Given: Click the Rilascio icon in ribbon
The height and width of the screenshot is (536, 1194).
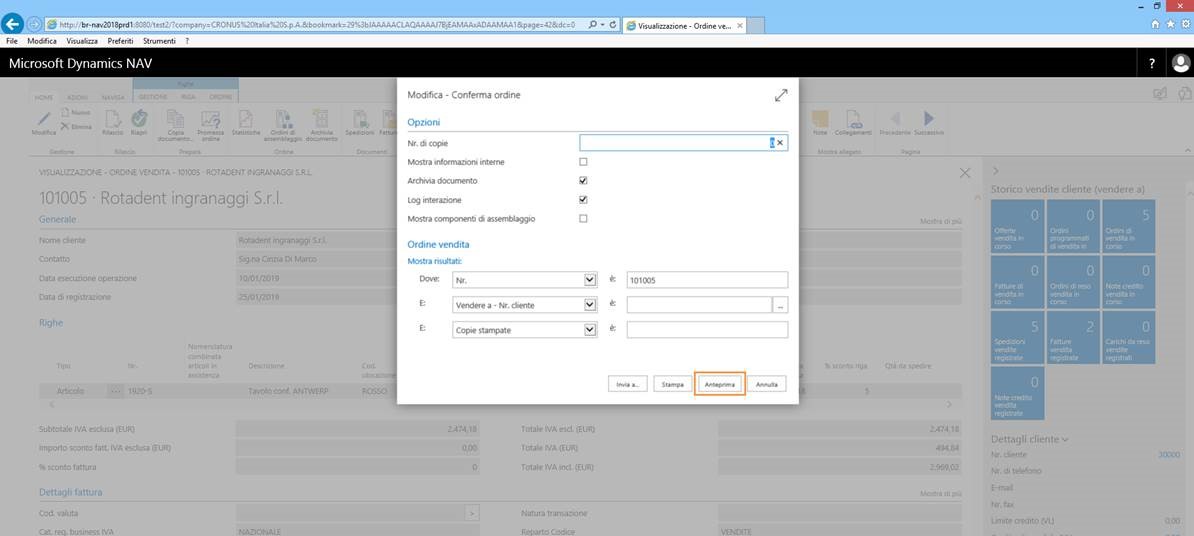Looking at the screenshot, I should pos(113,119).
